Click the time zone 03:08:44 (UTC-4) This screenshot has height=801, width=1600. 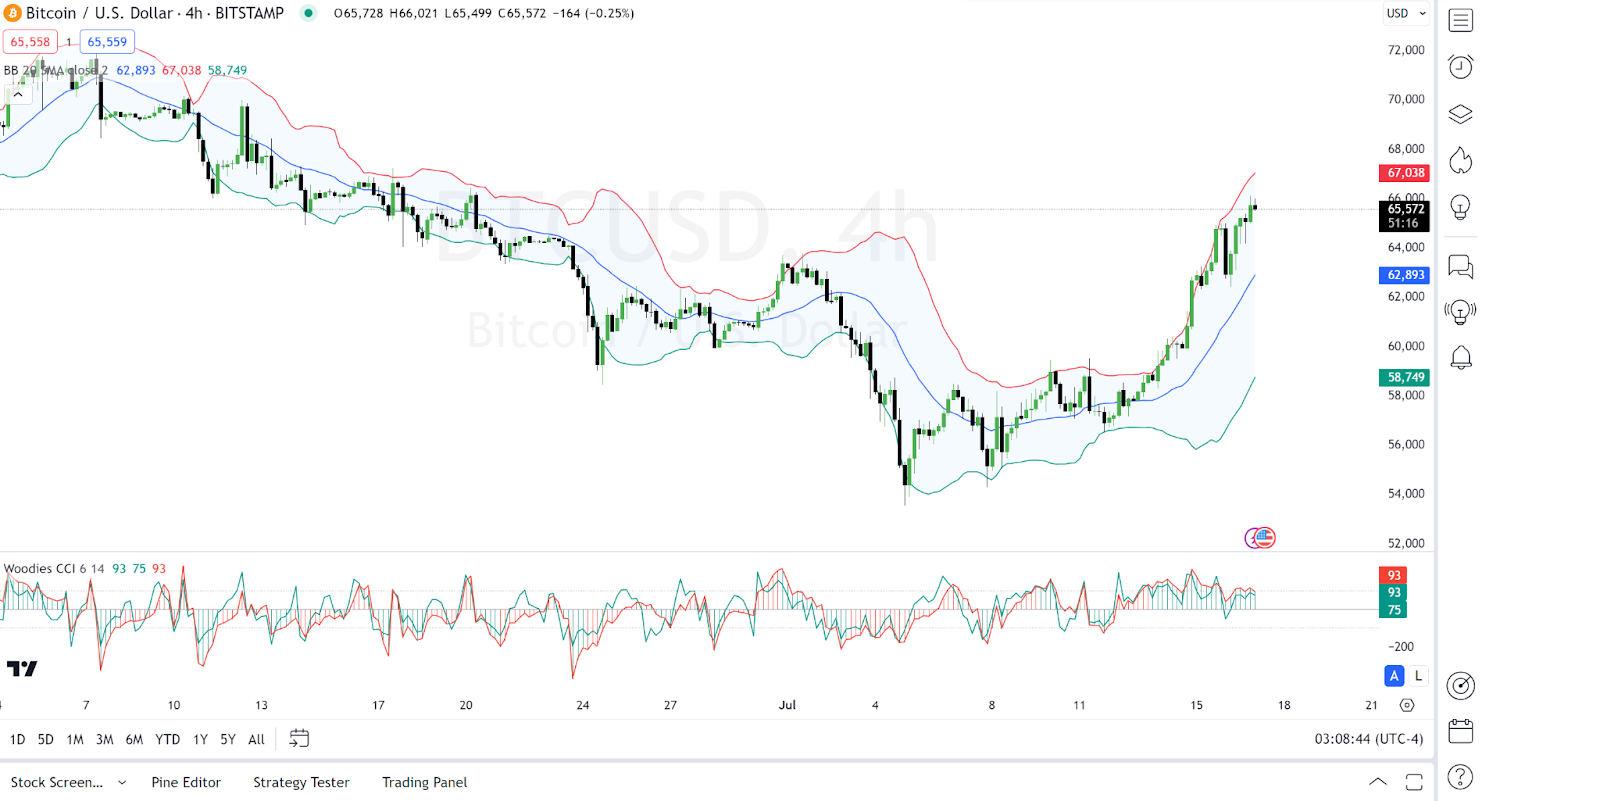[x=1368, y=739]
